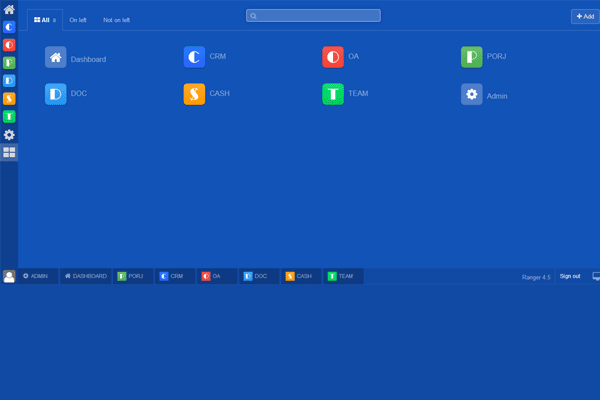
Task: Click the all-apps grid icon in the sidebar
Action: (x=9, y=152)
